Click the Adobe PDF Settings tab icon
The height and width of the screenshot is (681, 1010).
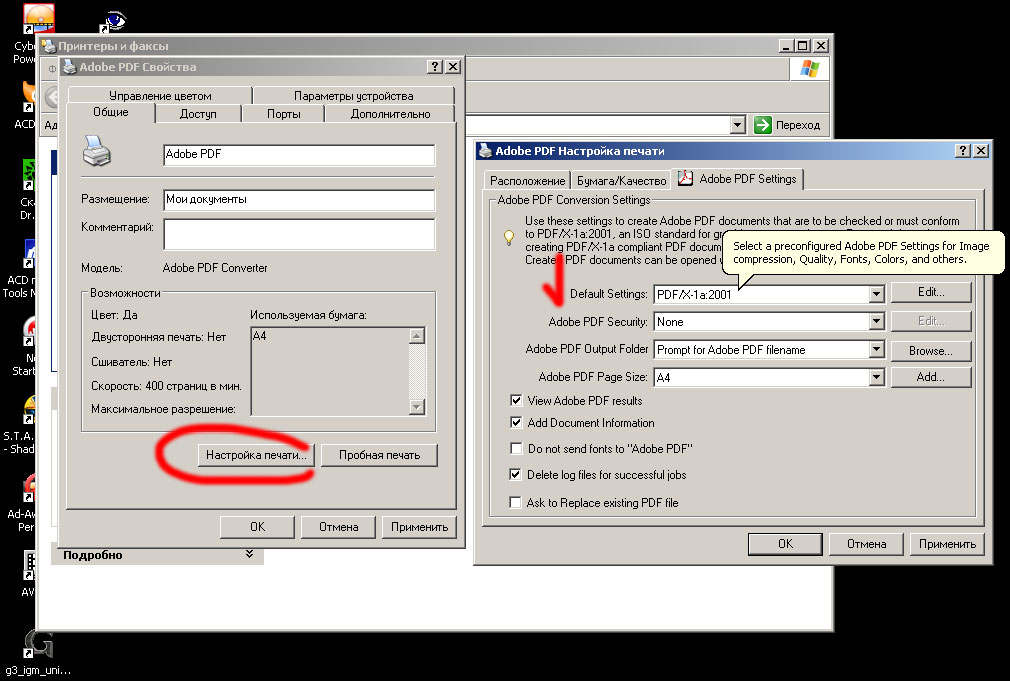[685, 178]
